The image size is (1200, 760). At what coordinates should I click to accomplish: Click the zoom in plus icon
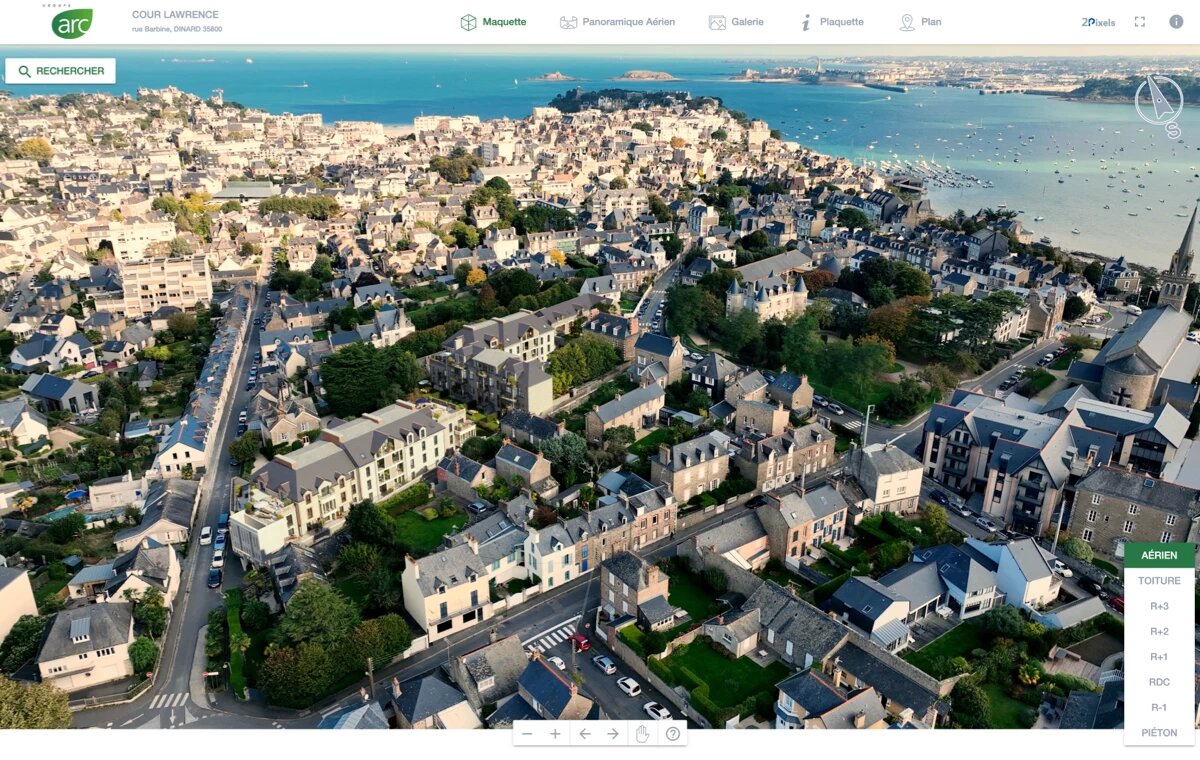(x=556, y=734)
